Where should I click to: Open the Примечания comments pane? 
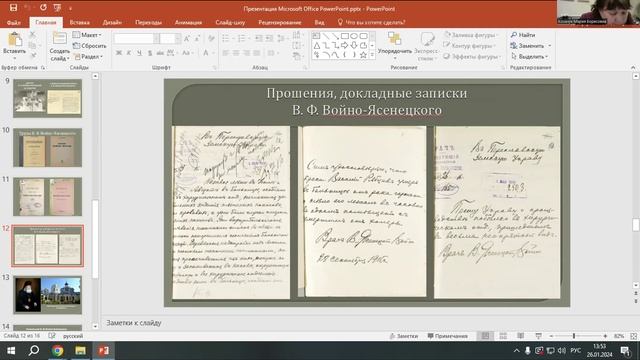pyautogui.click(x=447, y=336)
